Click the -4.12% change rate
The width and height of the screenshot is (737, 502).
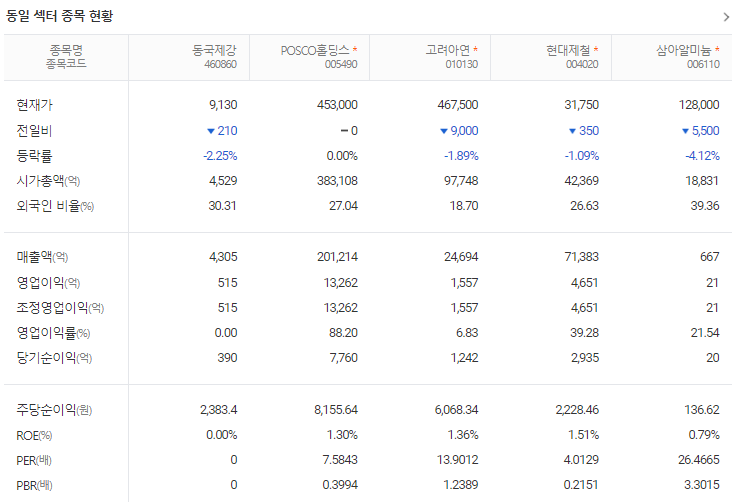(x=702, y=156)
